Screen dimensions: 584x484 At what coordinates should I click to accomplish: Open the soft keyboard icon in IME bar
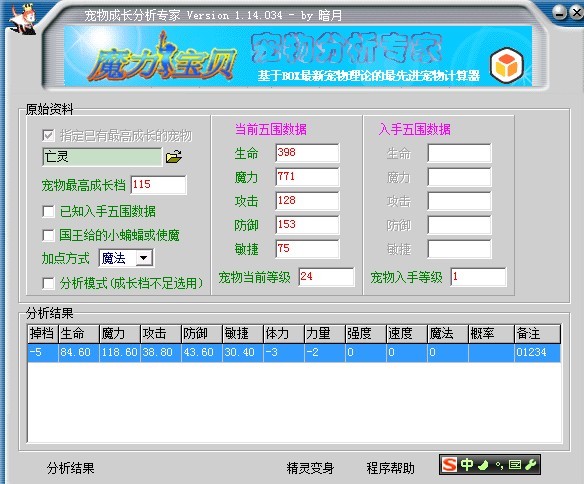[515, 465]
